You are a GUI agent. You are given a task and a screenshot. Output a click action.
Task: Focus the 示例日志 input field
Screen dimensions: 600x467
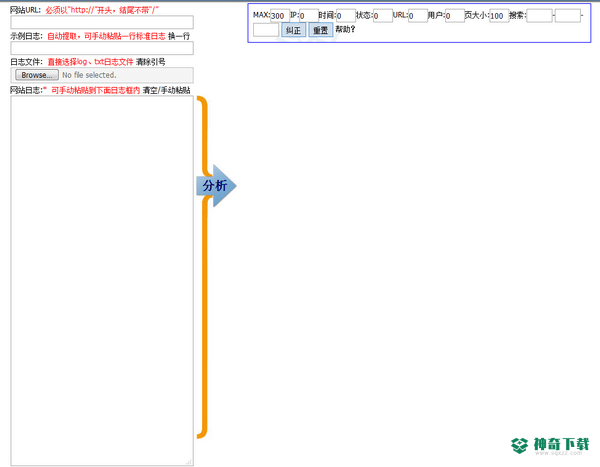(x=102, y=48)
